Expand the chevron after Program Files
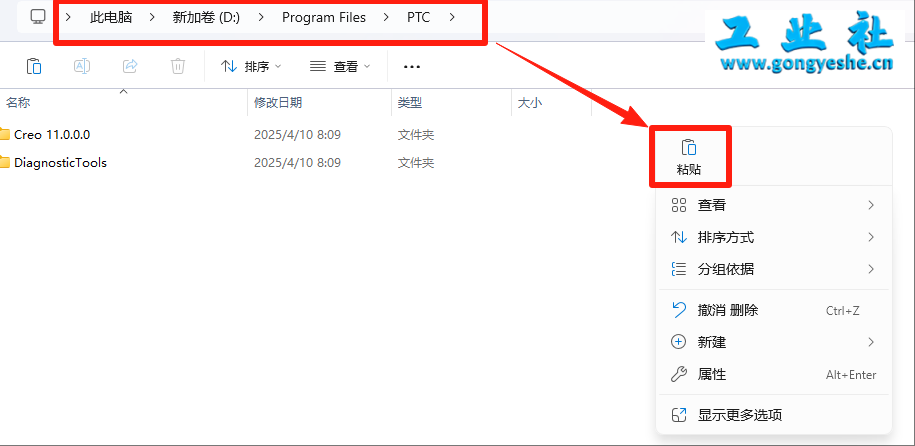The image size is (915, 446). point(386,18)
